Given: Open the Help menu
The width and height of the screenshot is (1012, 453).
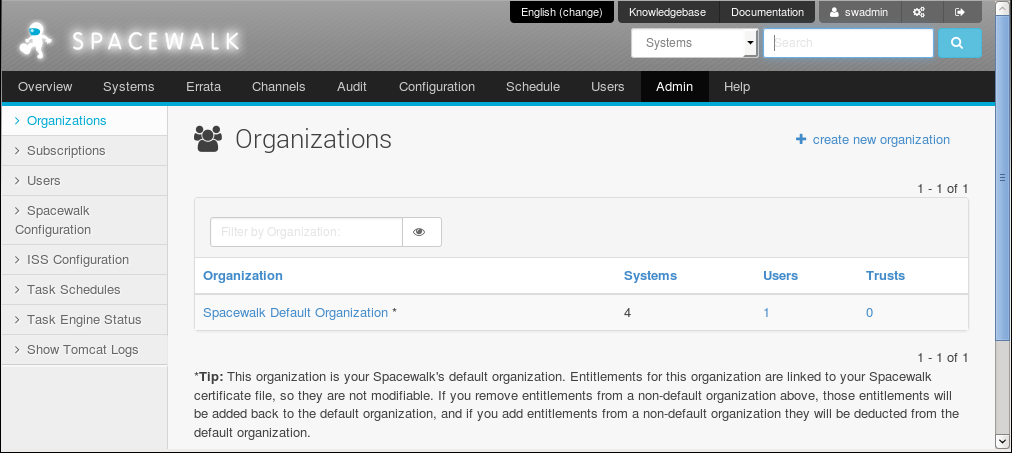Looking at the screenshot, I should point(736,86).
